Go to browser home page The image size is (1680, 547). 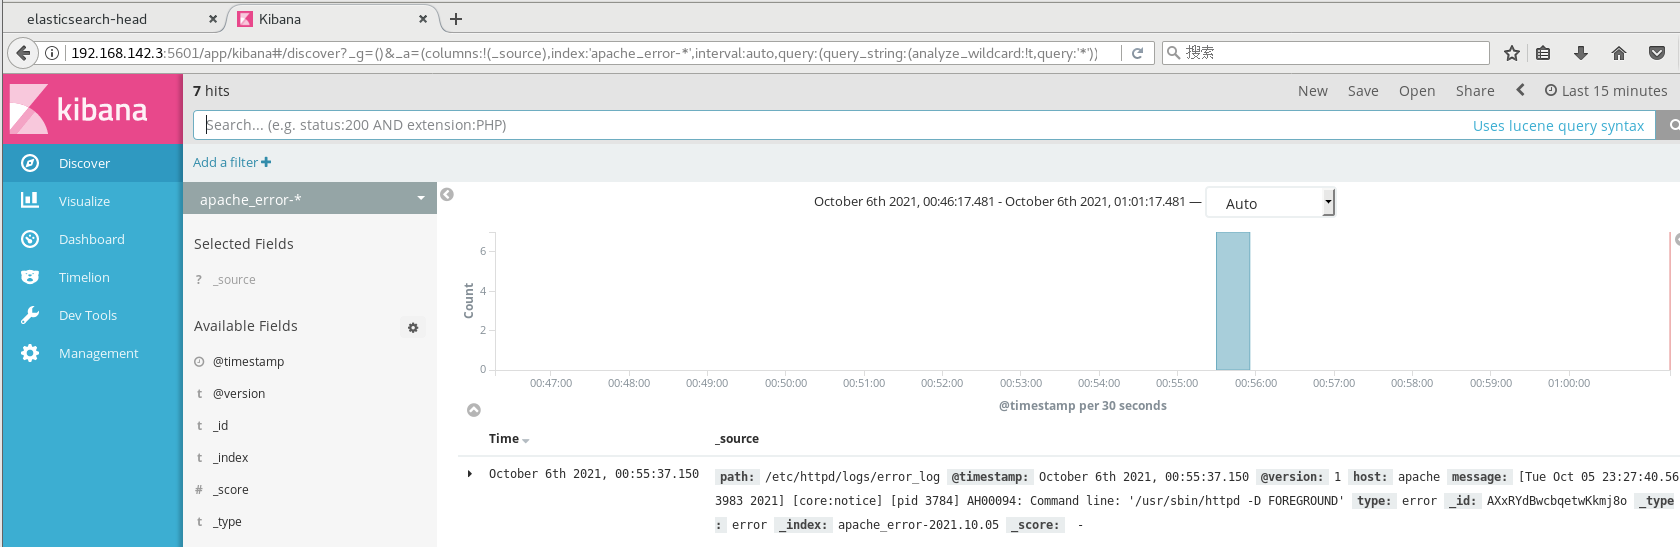(x=1619, y=53)
